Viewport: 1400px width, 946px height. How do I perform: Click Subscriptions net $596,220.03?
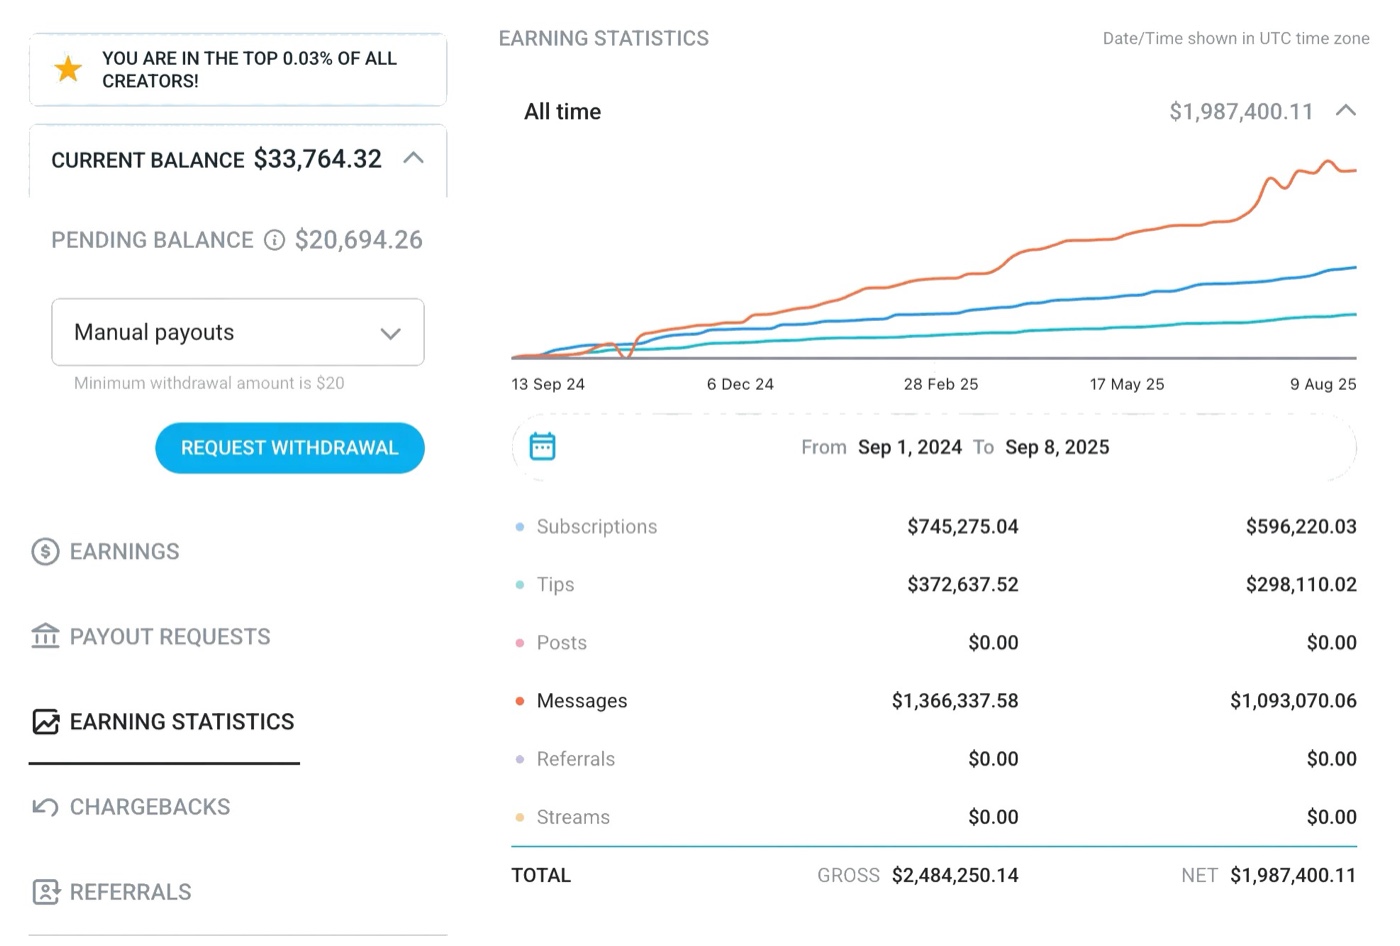coord(1301,527)
